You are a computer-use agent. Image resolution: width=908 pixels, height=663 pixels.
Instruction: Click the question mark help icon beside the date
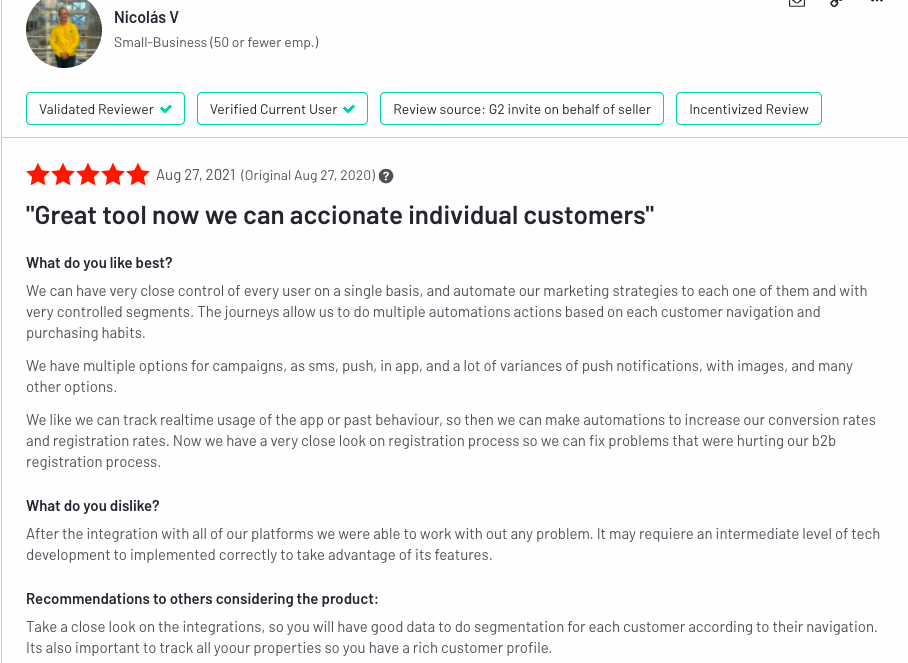(386, 176)
